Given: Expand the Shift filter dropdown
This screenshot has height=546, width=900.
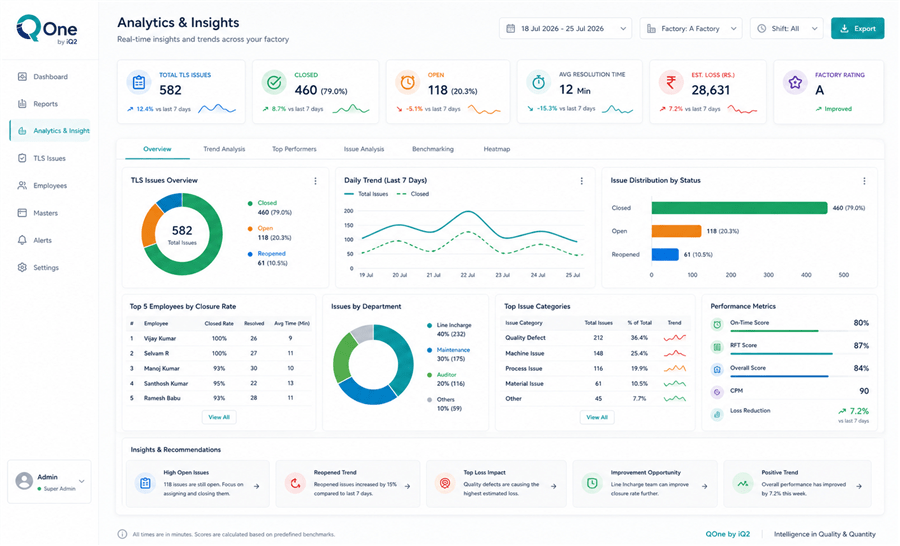Looking at the screenshot, I should point(786,28).
